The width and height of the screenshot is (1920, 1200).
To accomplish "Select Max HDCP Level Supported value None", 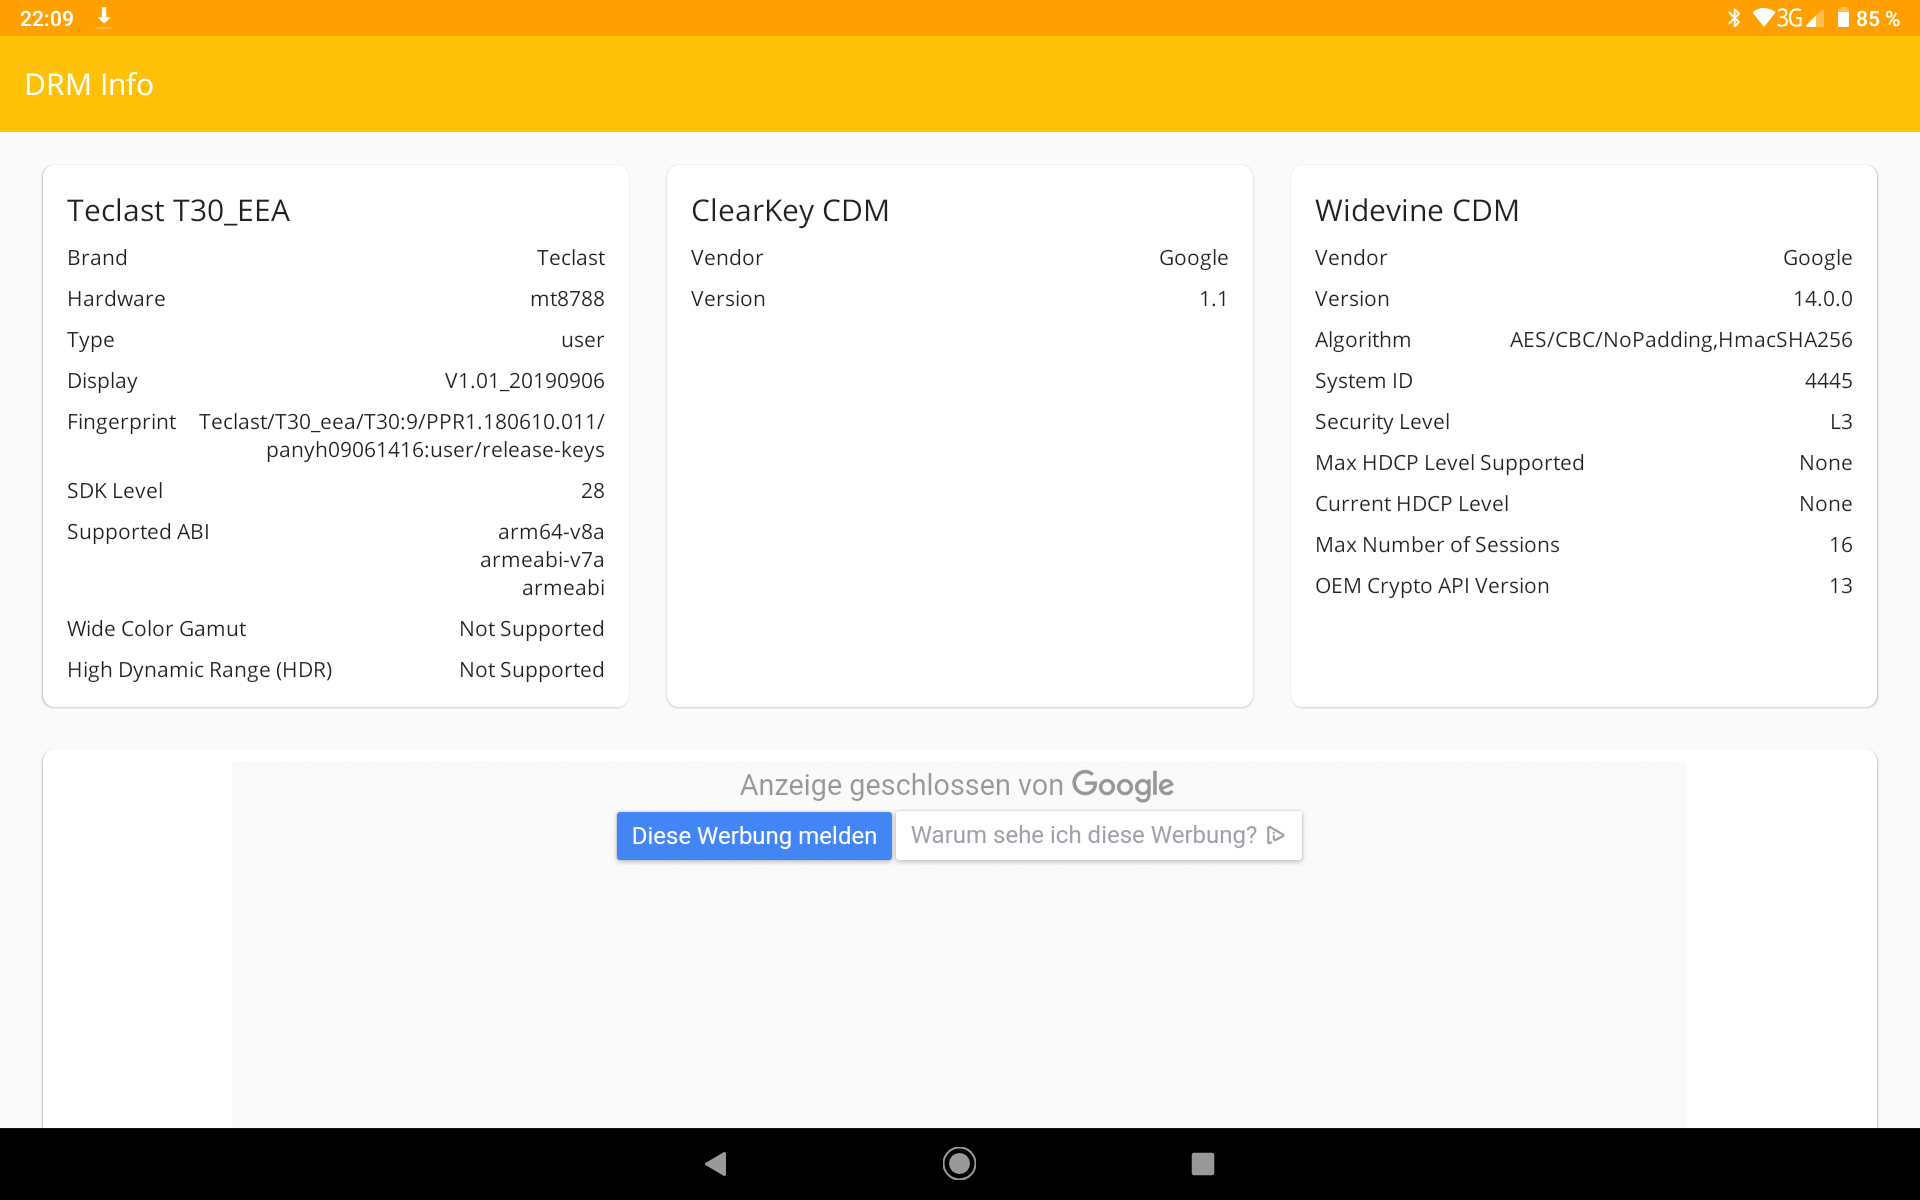I will (1826, 463).
